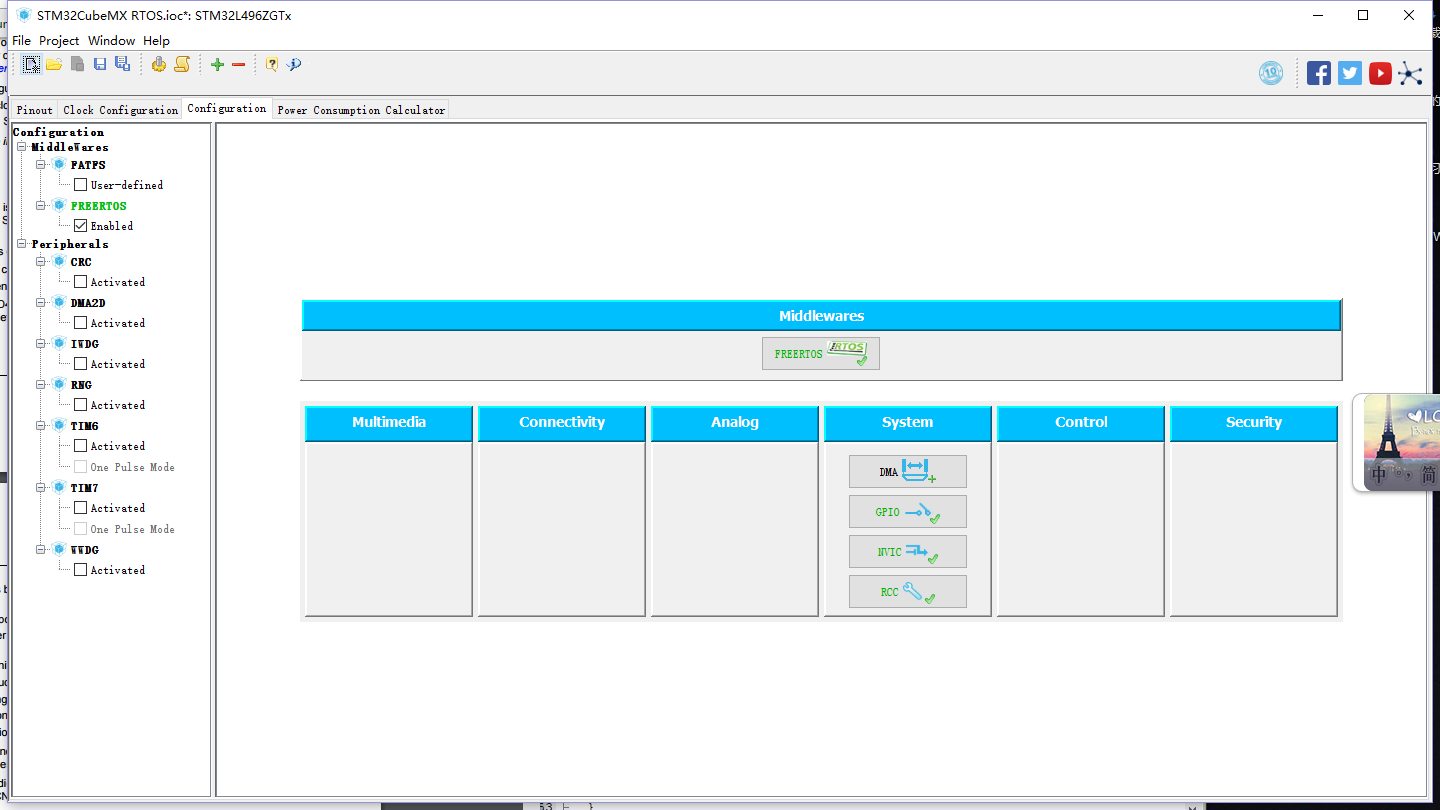Click the greyed-out copy document toolbar icon
1440x810 pixels.
(77, 64)
